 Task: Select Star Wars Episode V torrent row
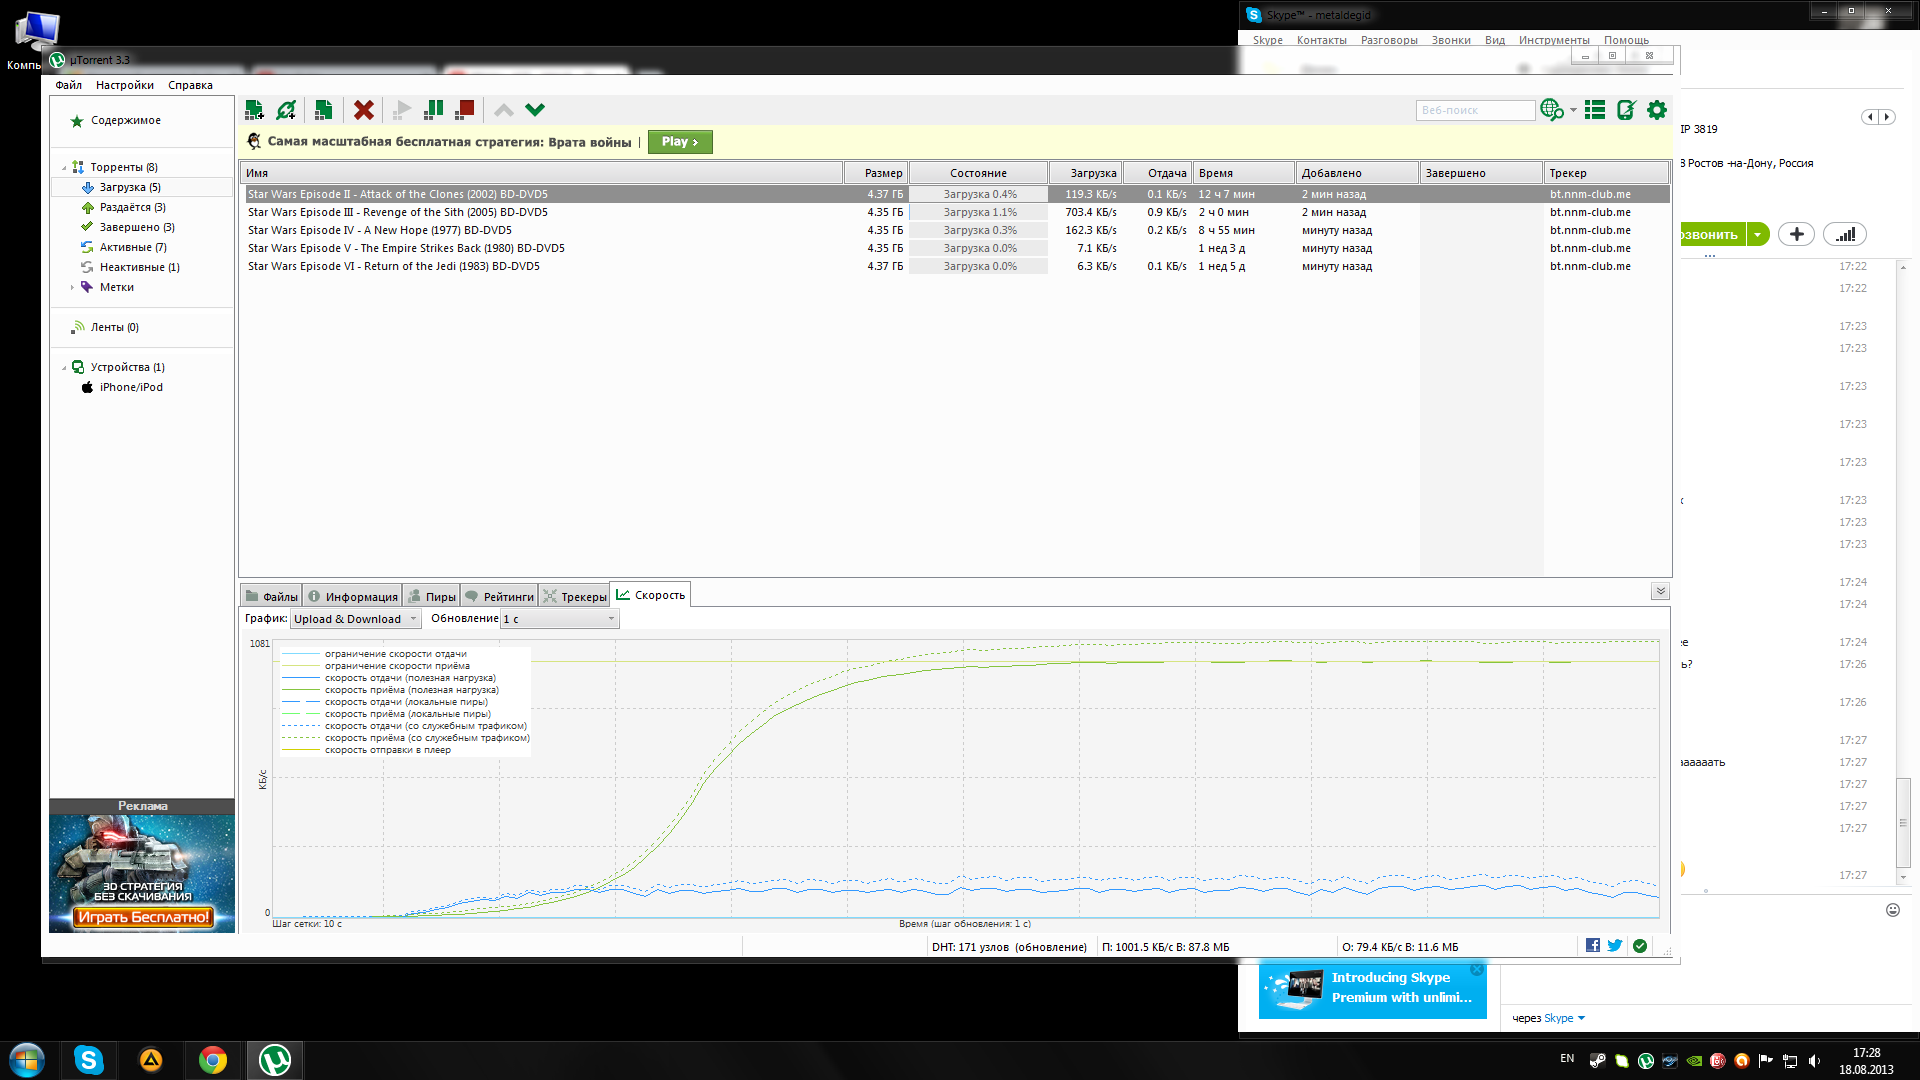(955, 248)
